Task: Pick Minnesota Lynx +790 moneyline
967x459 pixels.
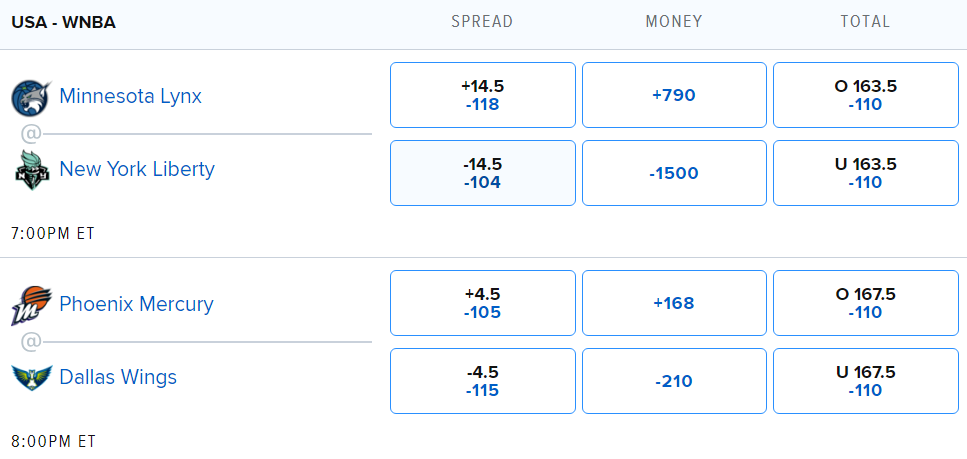Action: pyautogui.click(x=674, y=95)
